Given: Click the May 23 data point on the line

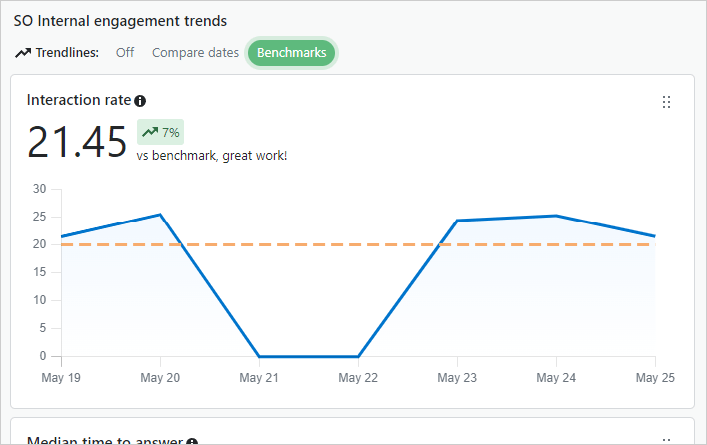Looking at the screenshot, I should coord(457,221).
